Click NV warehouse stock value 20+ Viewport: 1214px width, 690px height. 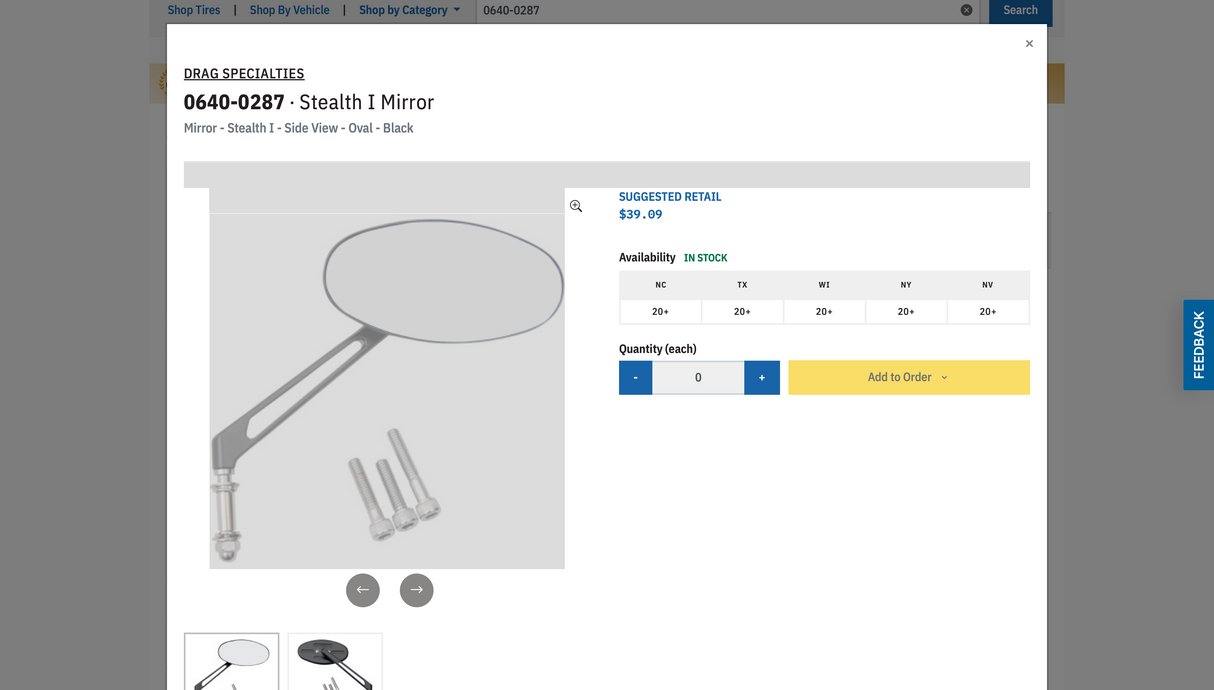(988, 312)
